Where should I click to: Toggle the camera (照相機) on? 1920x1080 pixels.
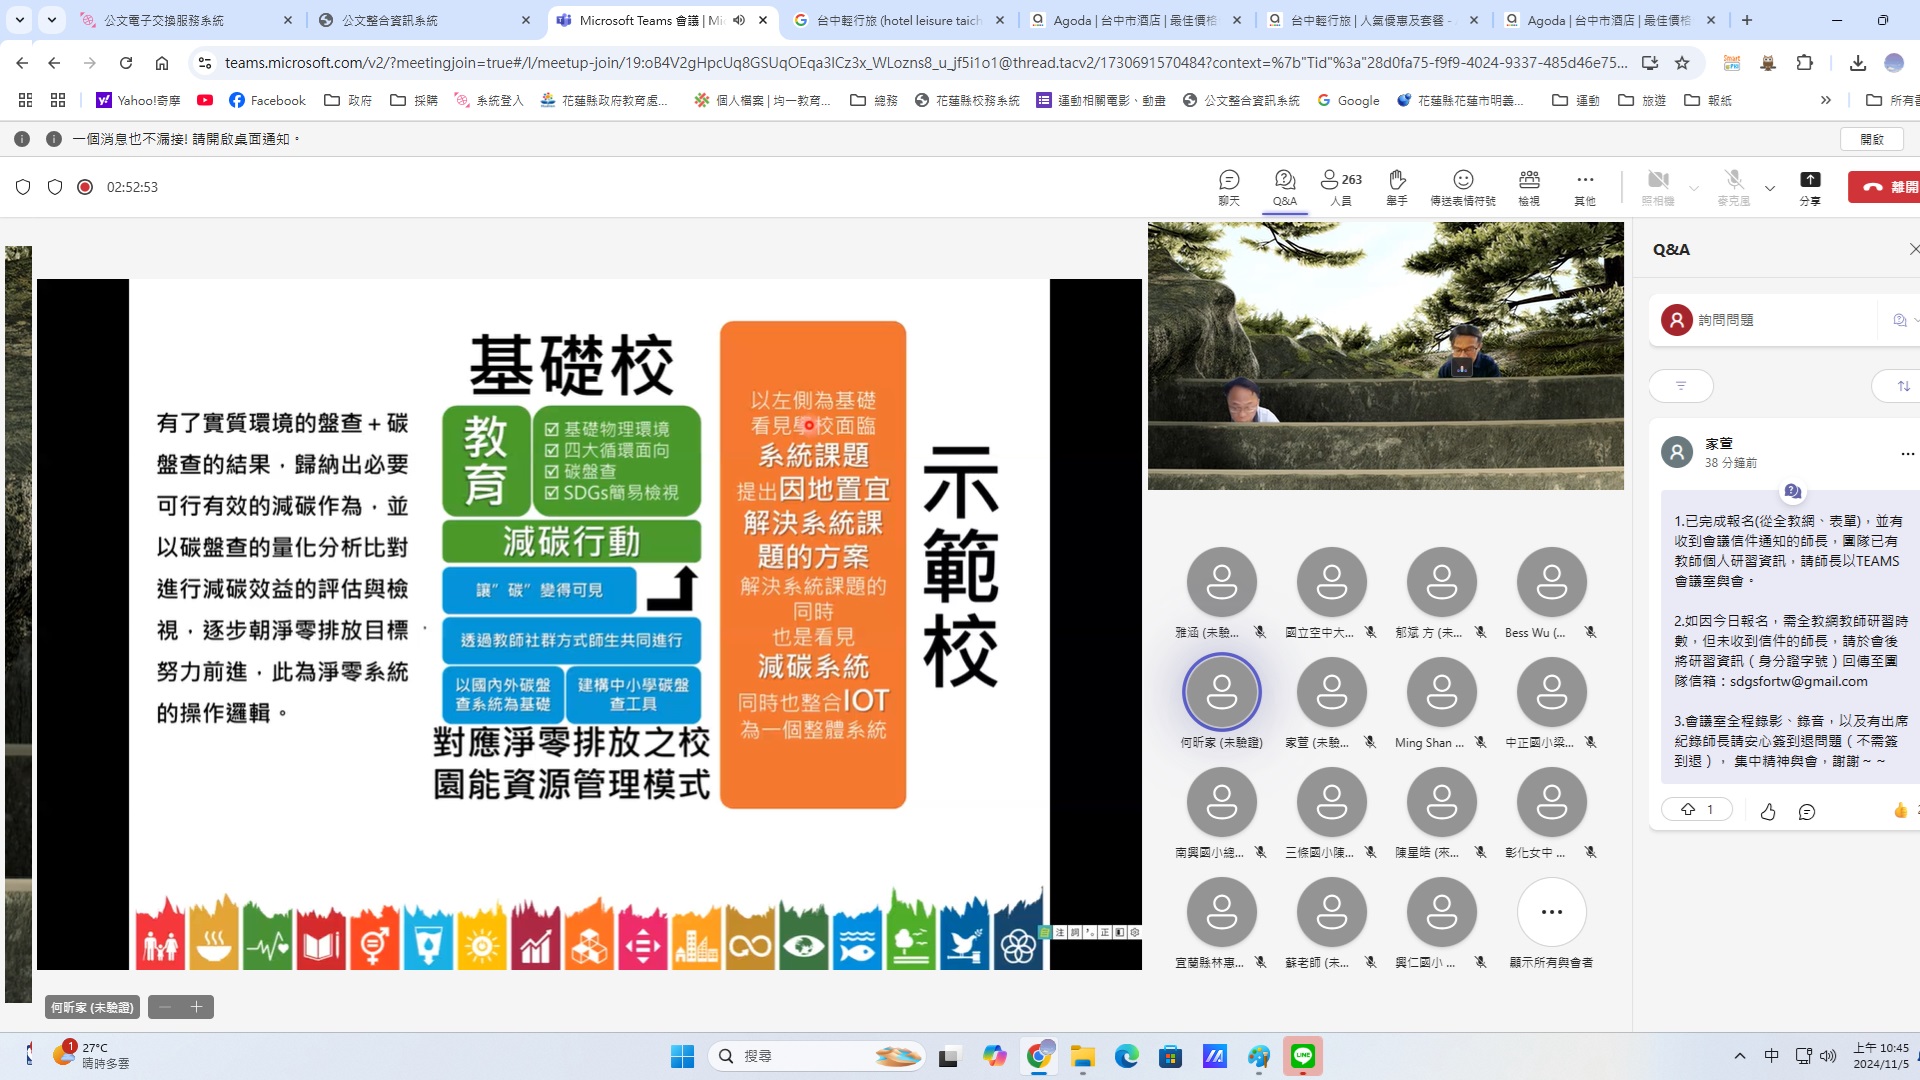tap(1657, 186)
